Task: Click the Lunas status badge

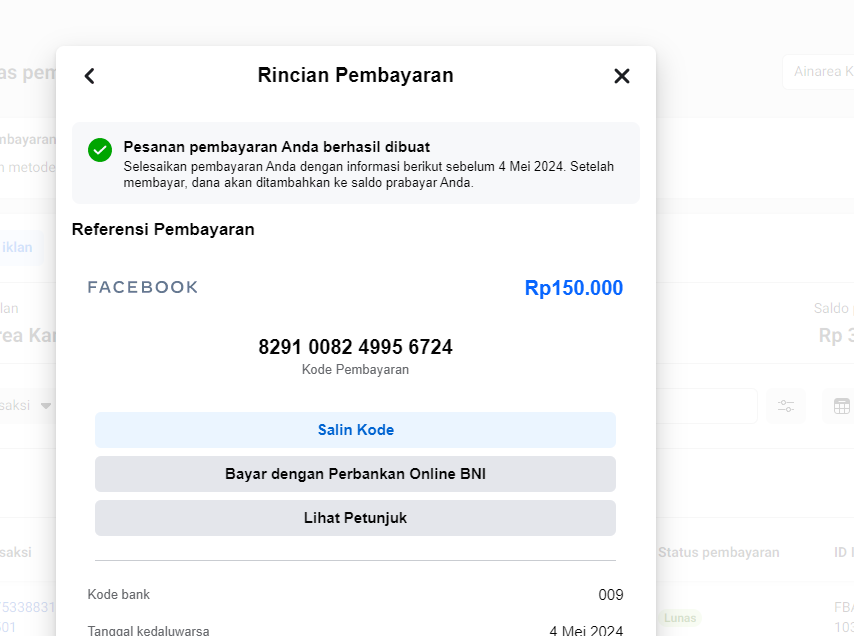Action: [680, 618]
